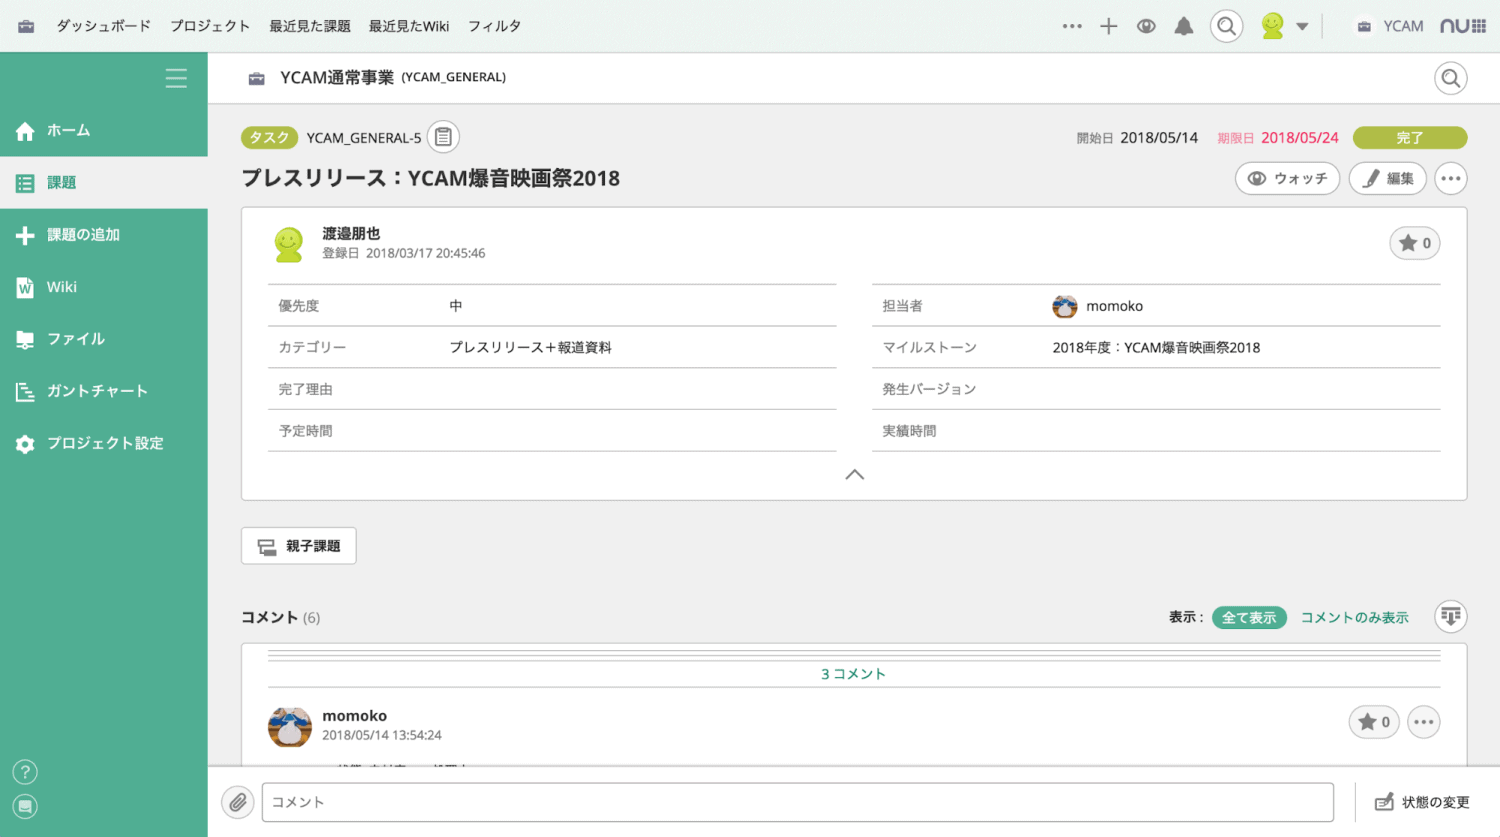Open momoko comment options menu
Viewport: 1500px width, 837px height.
pos(1424,722)
